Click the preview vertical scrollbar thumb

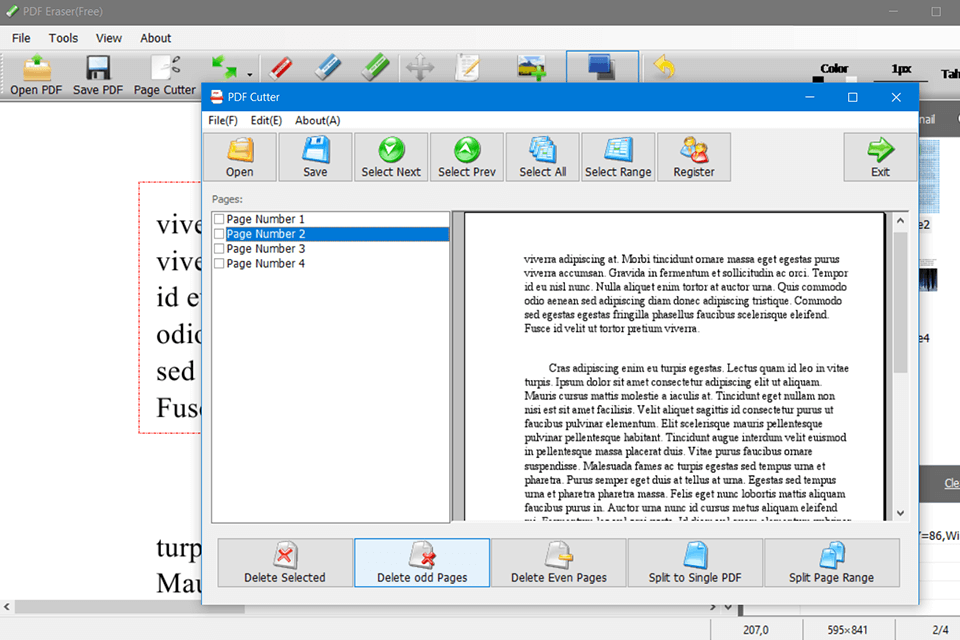tap(900, 302)
